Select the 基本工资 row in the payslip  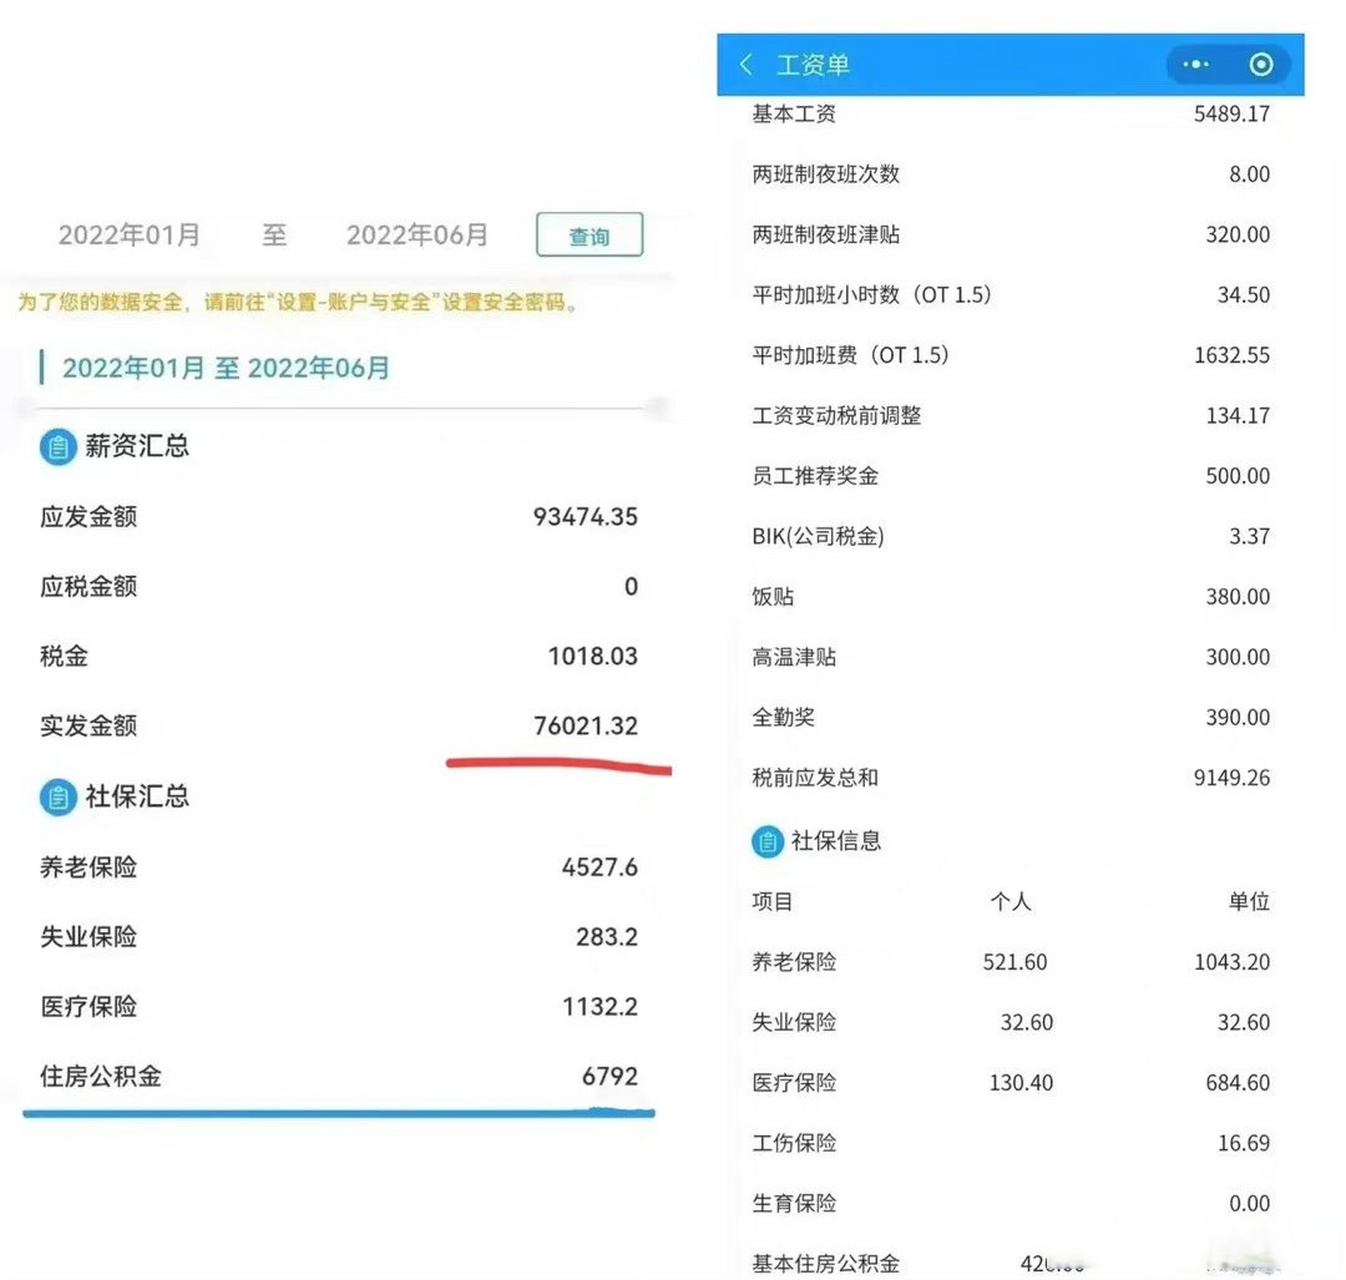[x=1000, y=114]
